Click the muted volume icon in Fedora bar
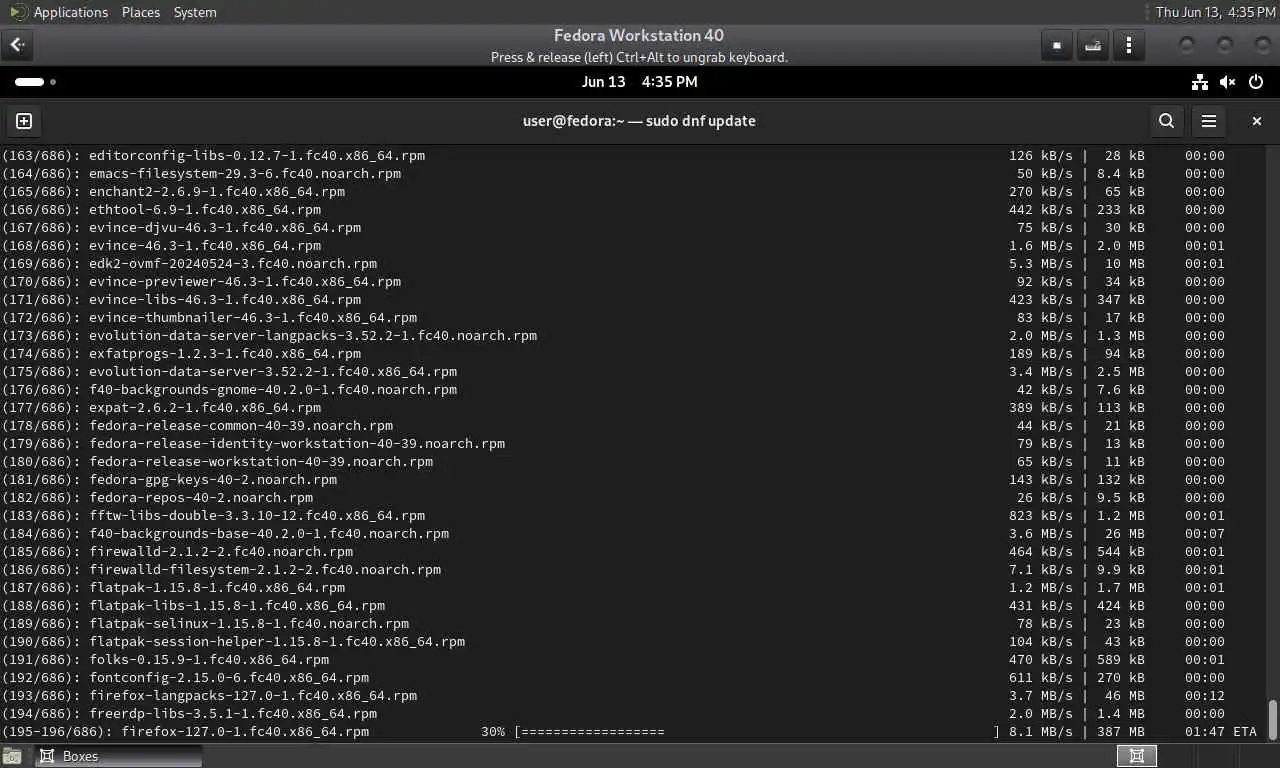 click(x=1228, y=82)
